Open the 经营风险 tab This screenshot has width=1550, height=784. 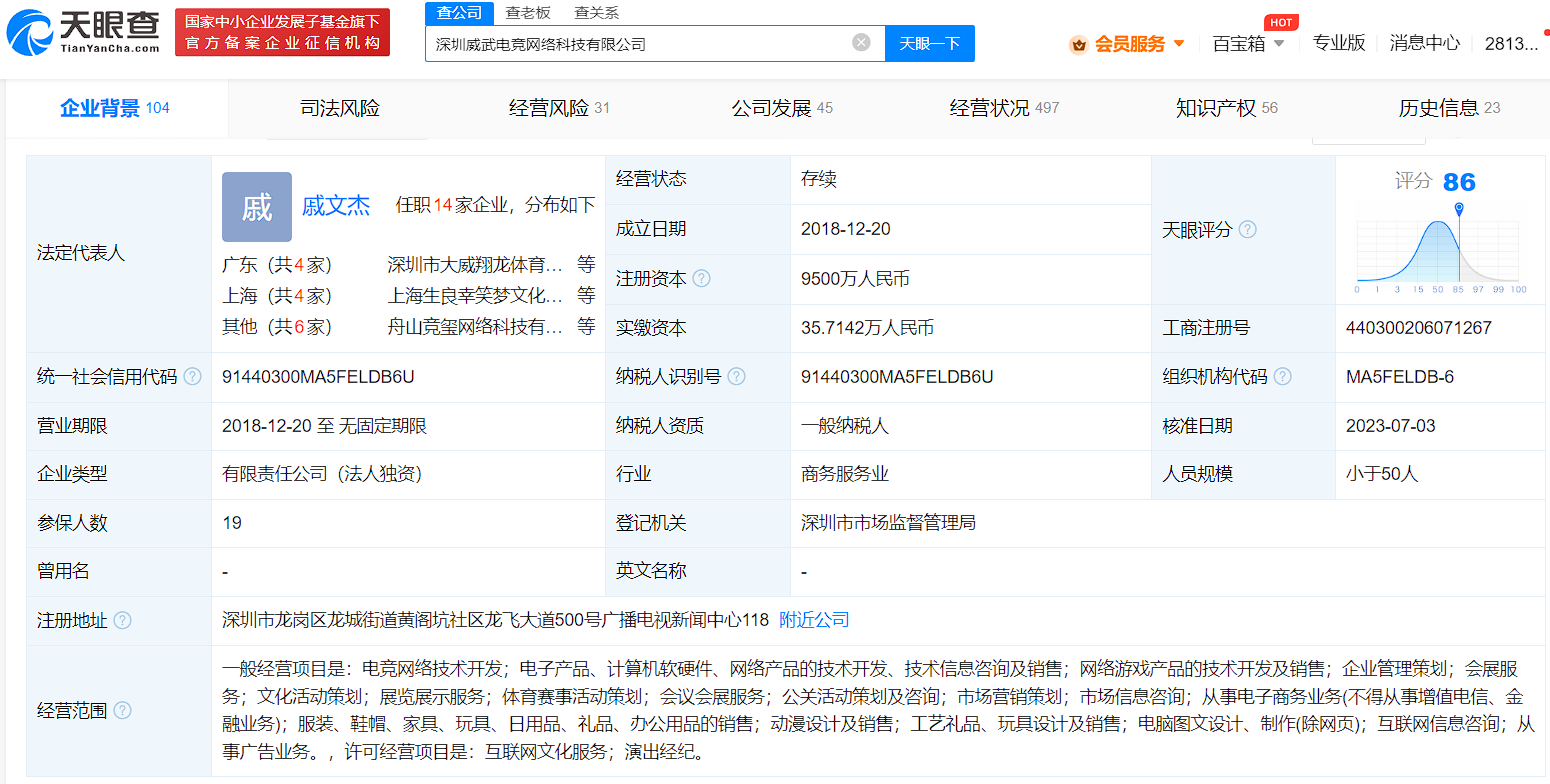(x=559, y=108)
